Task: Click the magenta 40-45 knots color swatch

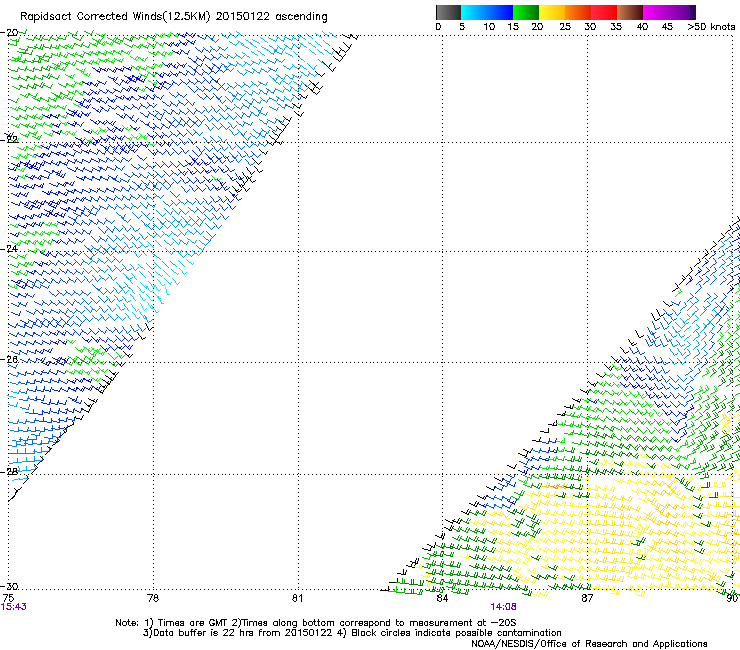Action: pos(656,12)
